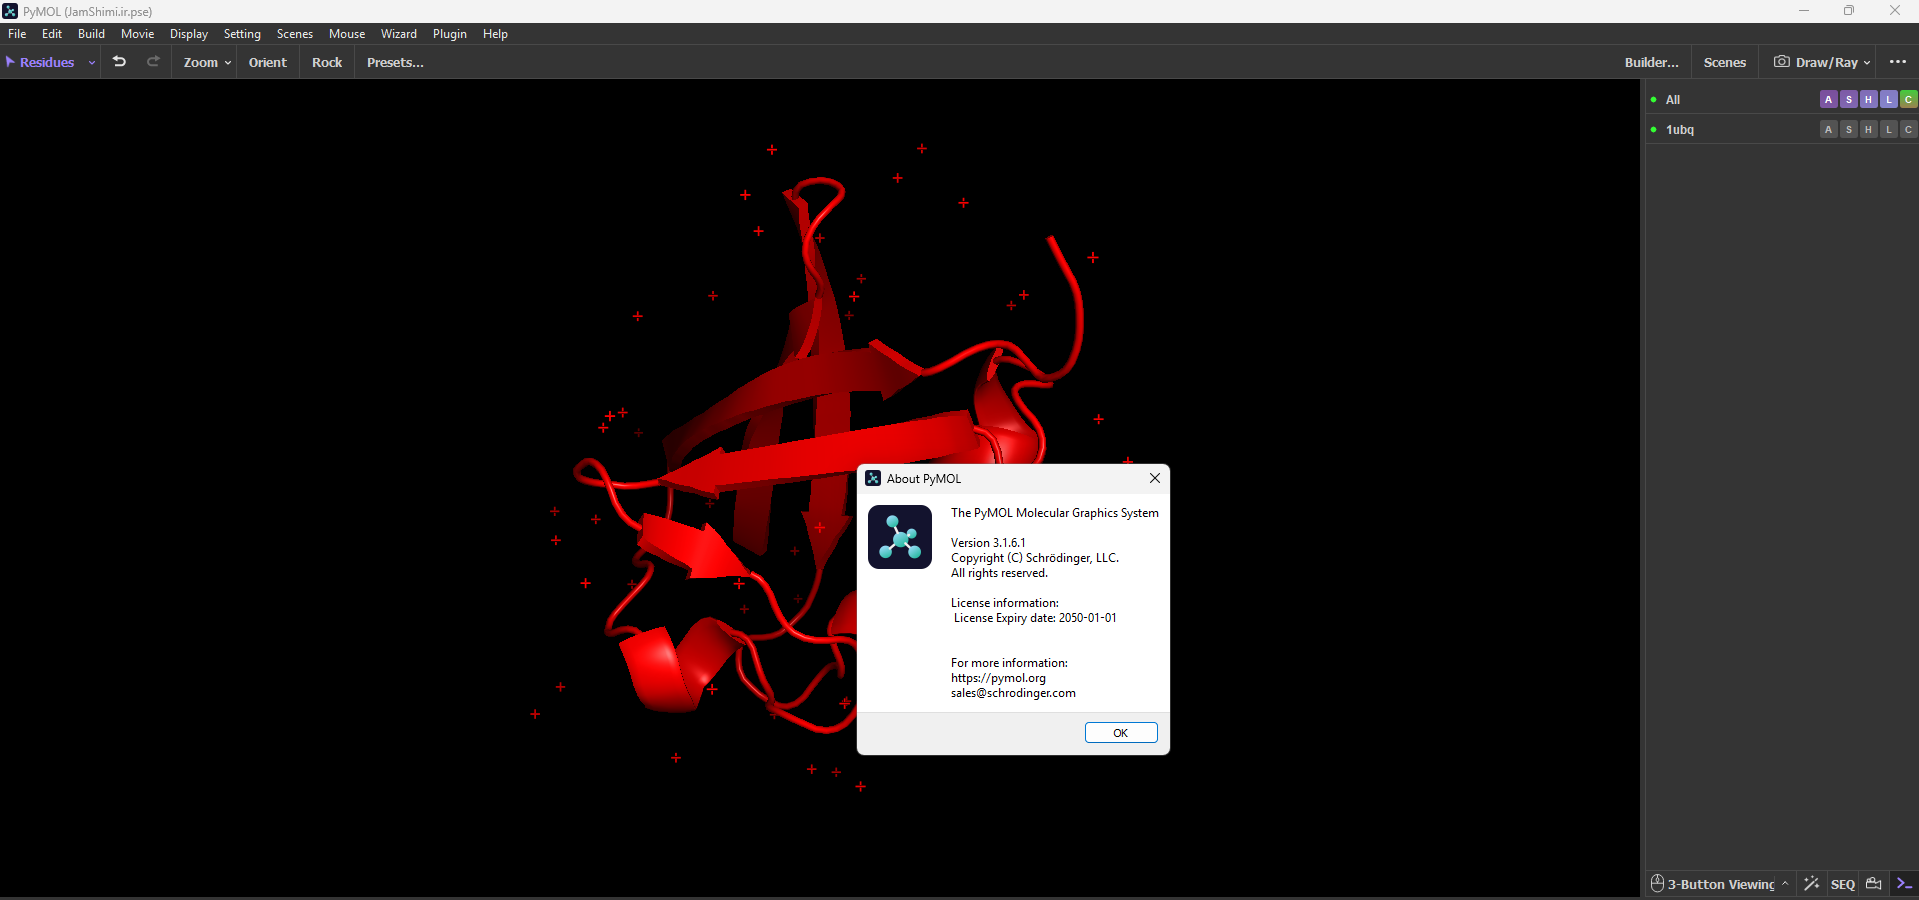This screenshot has height=900, width=1919.
Task: Expand the 3-Button Viewing mouse mode chevron
Action: [x=1785, y=884]
